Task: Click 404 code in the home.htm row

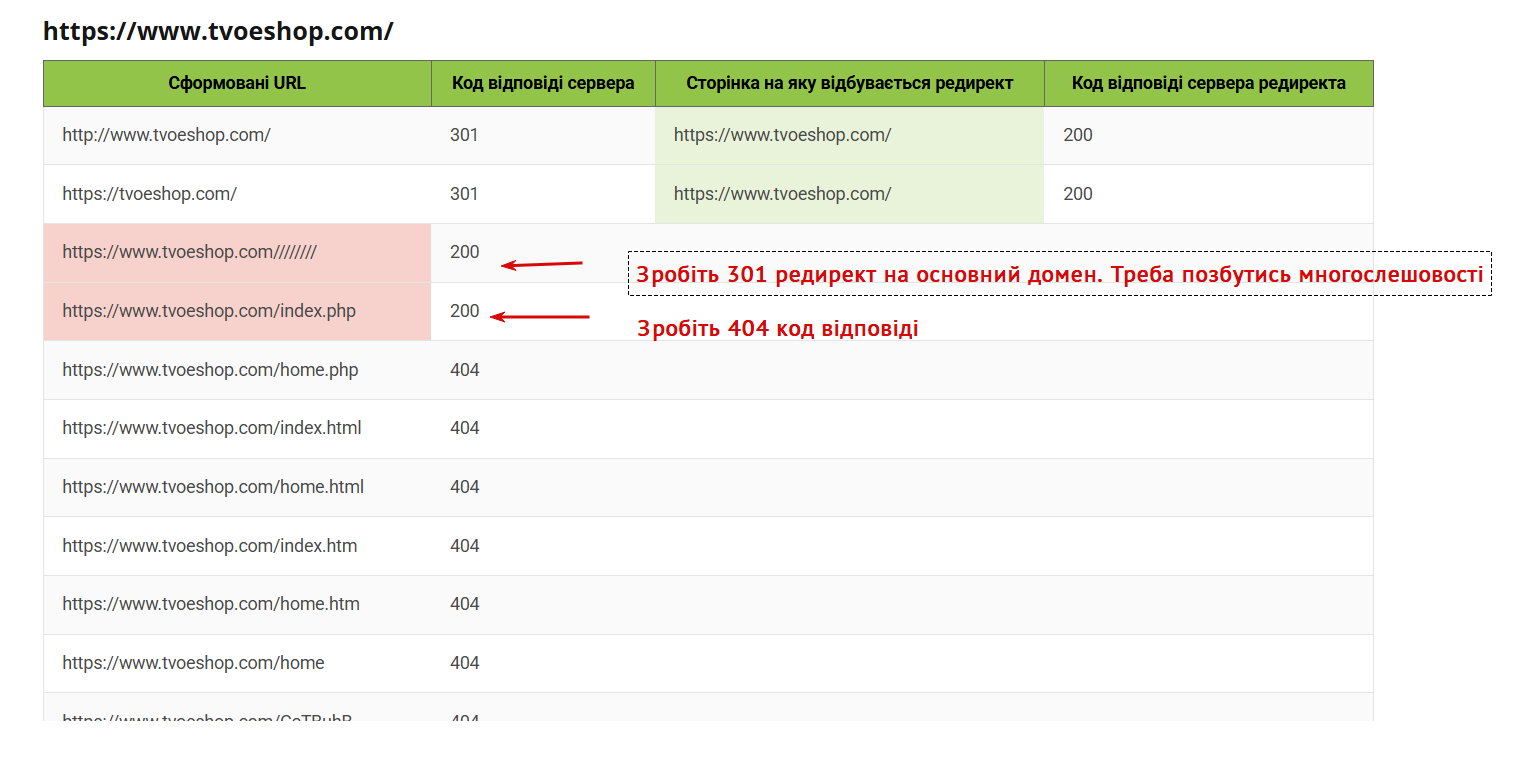Action: (x=465, y=604)
